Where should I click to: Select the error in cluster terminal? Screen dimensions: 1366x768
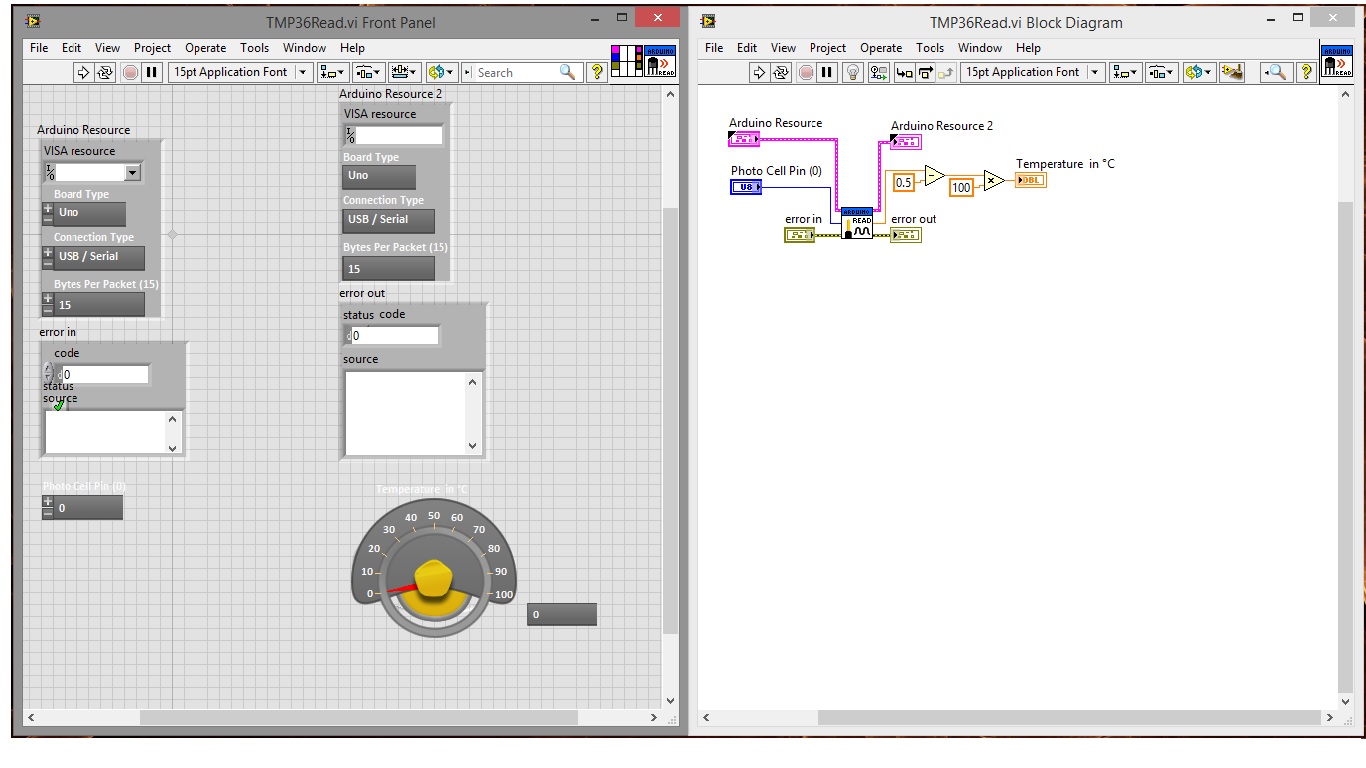[800, 235]
